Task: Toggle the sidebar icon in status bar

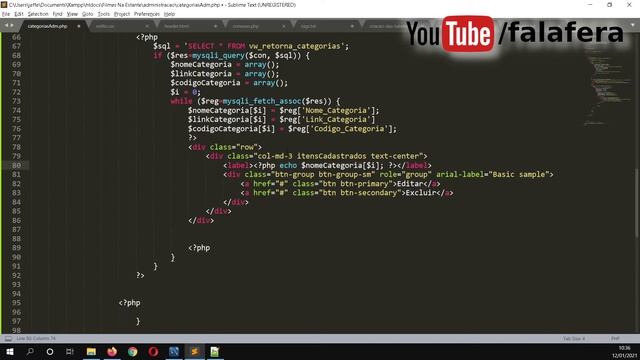Action: click(8, 338)
